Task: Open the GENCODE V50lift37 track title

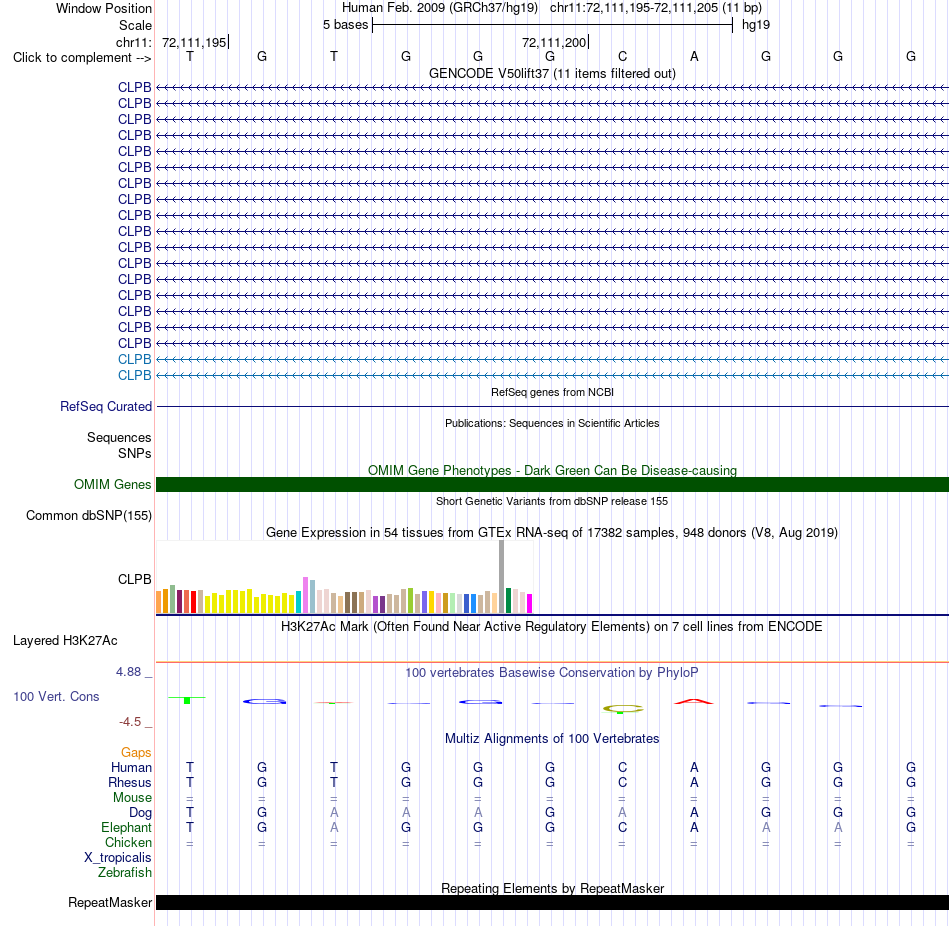Action: point(552,73)
